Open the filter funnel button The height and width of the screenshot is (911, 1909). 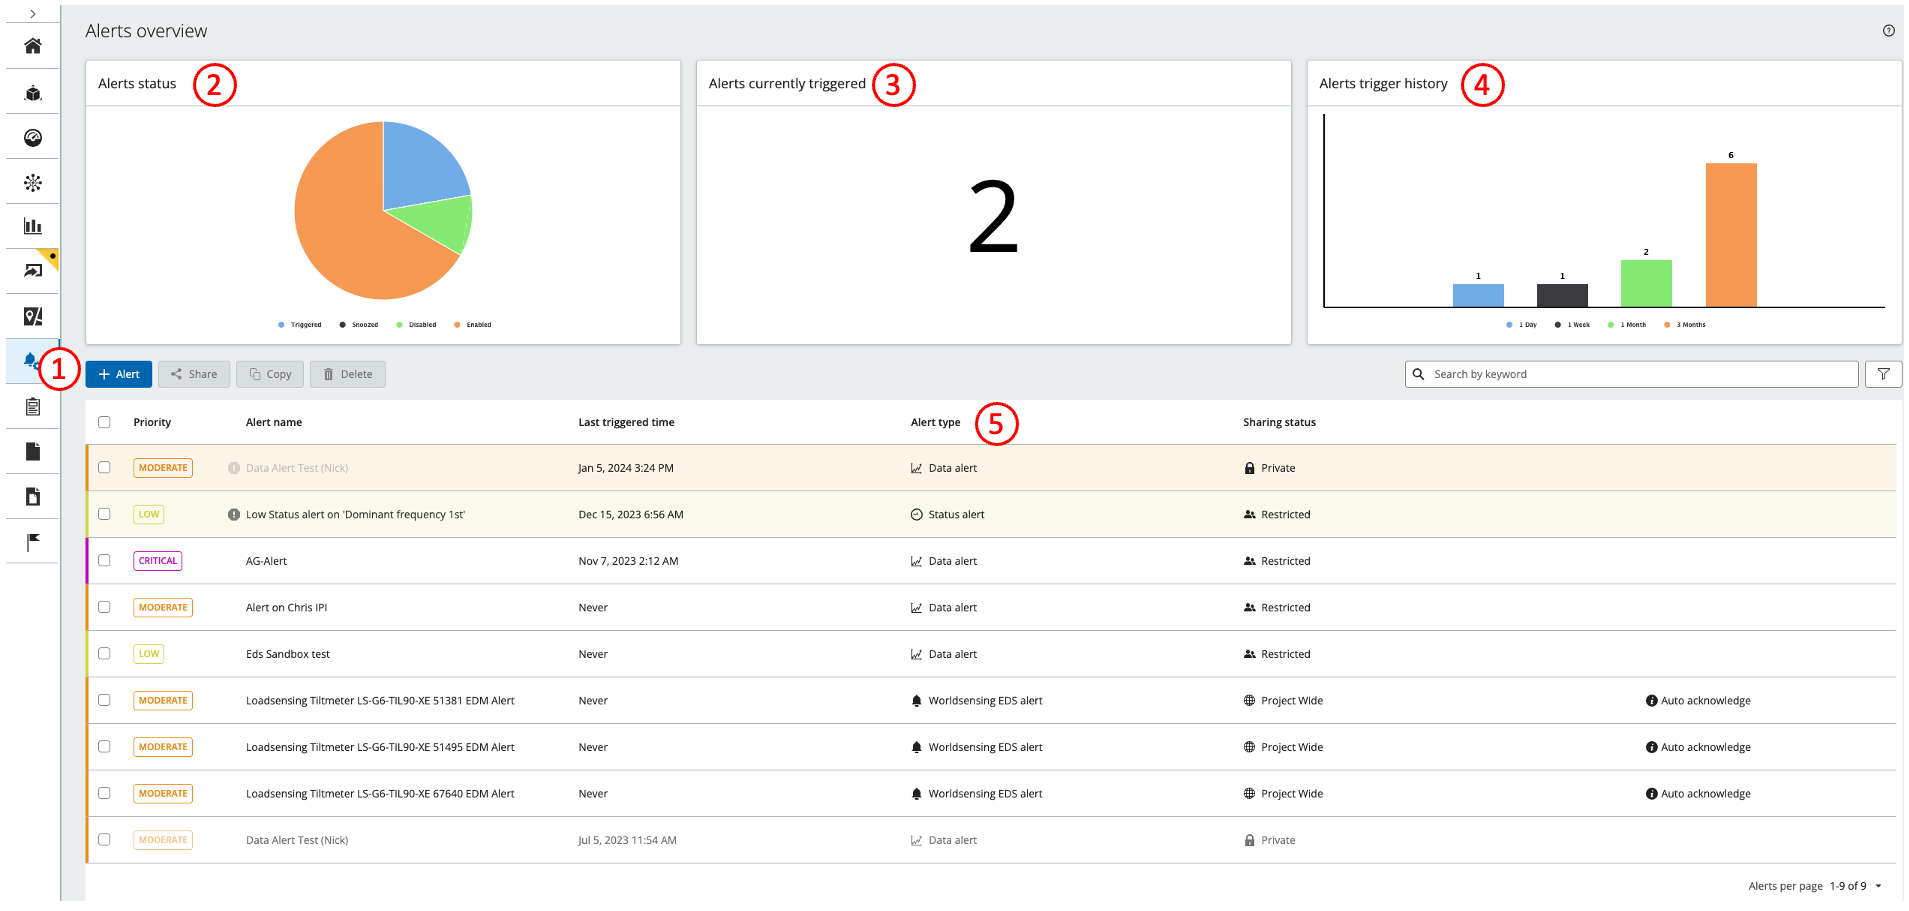pos(1884,374)
